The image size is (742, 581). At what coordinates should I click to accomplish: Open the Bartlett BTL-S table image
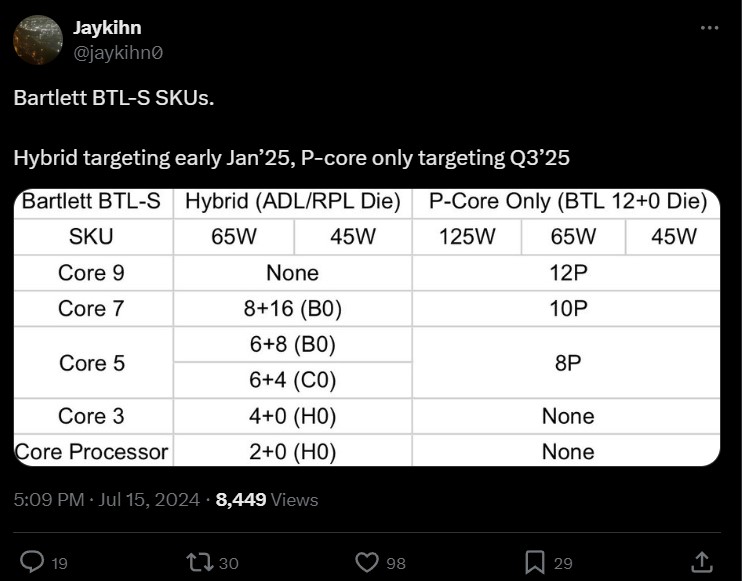tap(367, 327)
